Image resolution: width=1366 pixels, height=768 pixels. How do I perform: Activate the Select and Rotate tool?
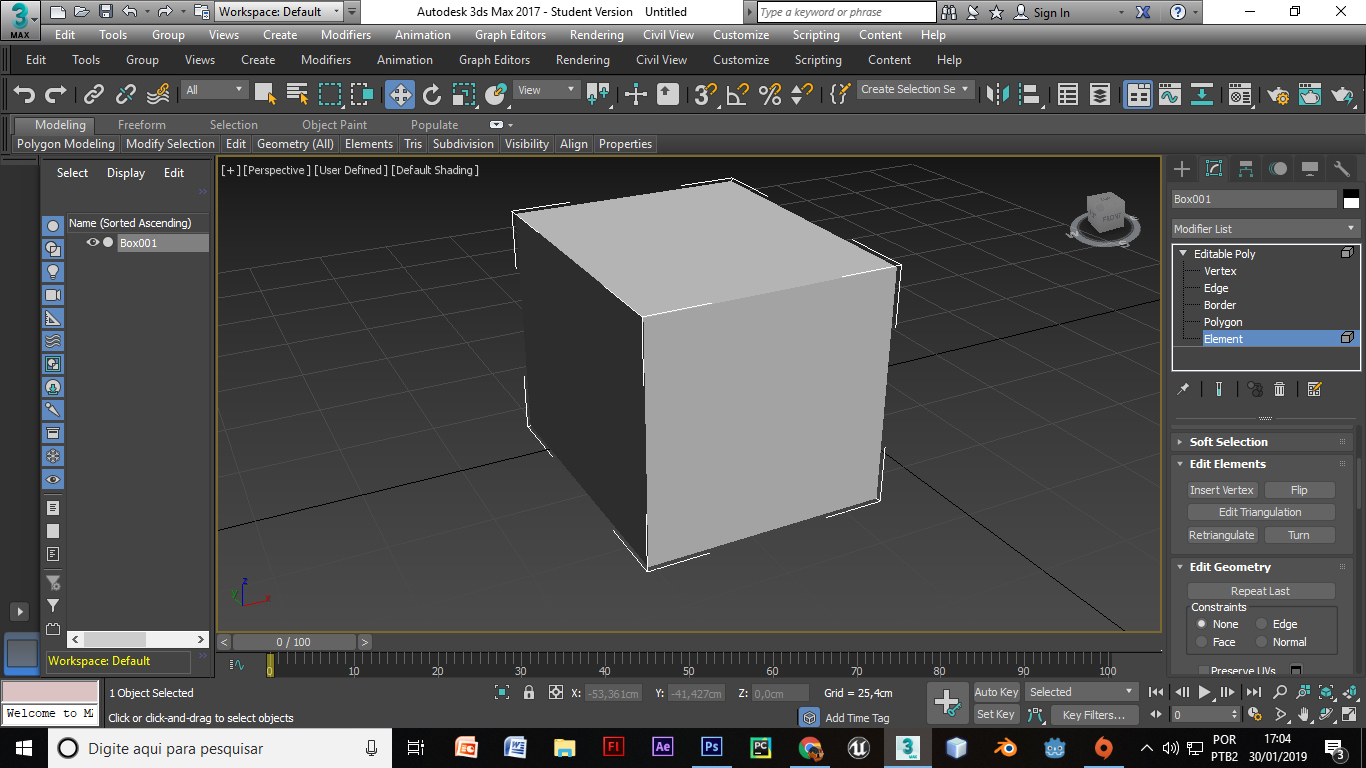432,94
